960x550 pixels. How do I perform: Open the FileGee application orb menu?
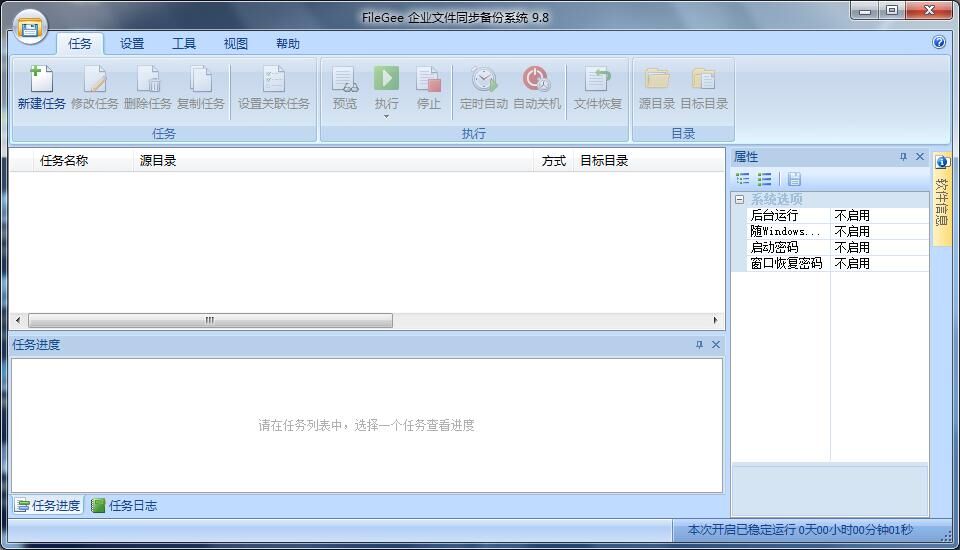pyautogui.click(x=29, y=28)
